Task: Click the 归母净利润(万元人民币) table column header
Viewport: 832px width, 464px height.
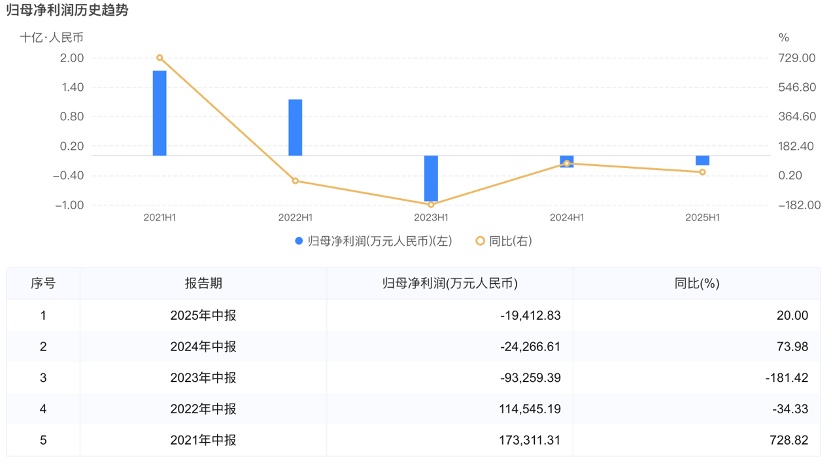Action: click(449, 284)
